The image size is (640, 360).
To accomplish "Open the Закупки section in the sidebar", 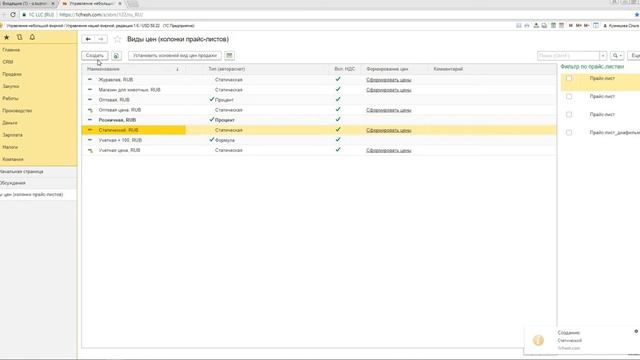I will (x=11, y=87).
